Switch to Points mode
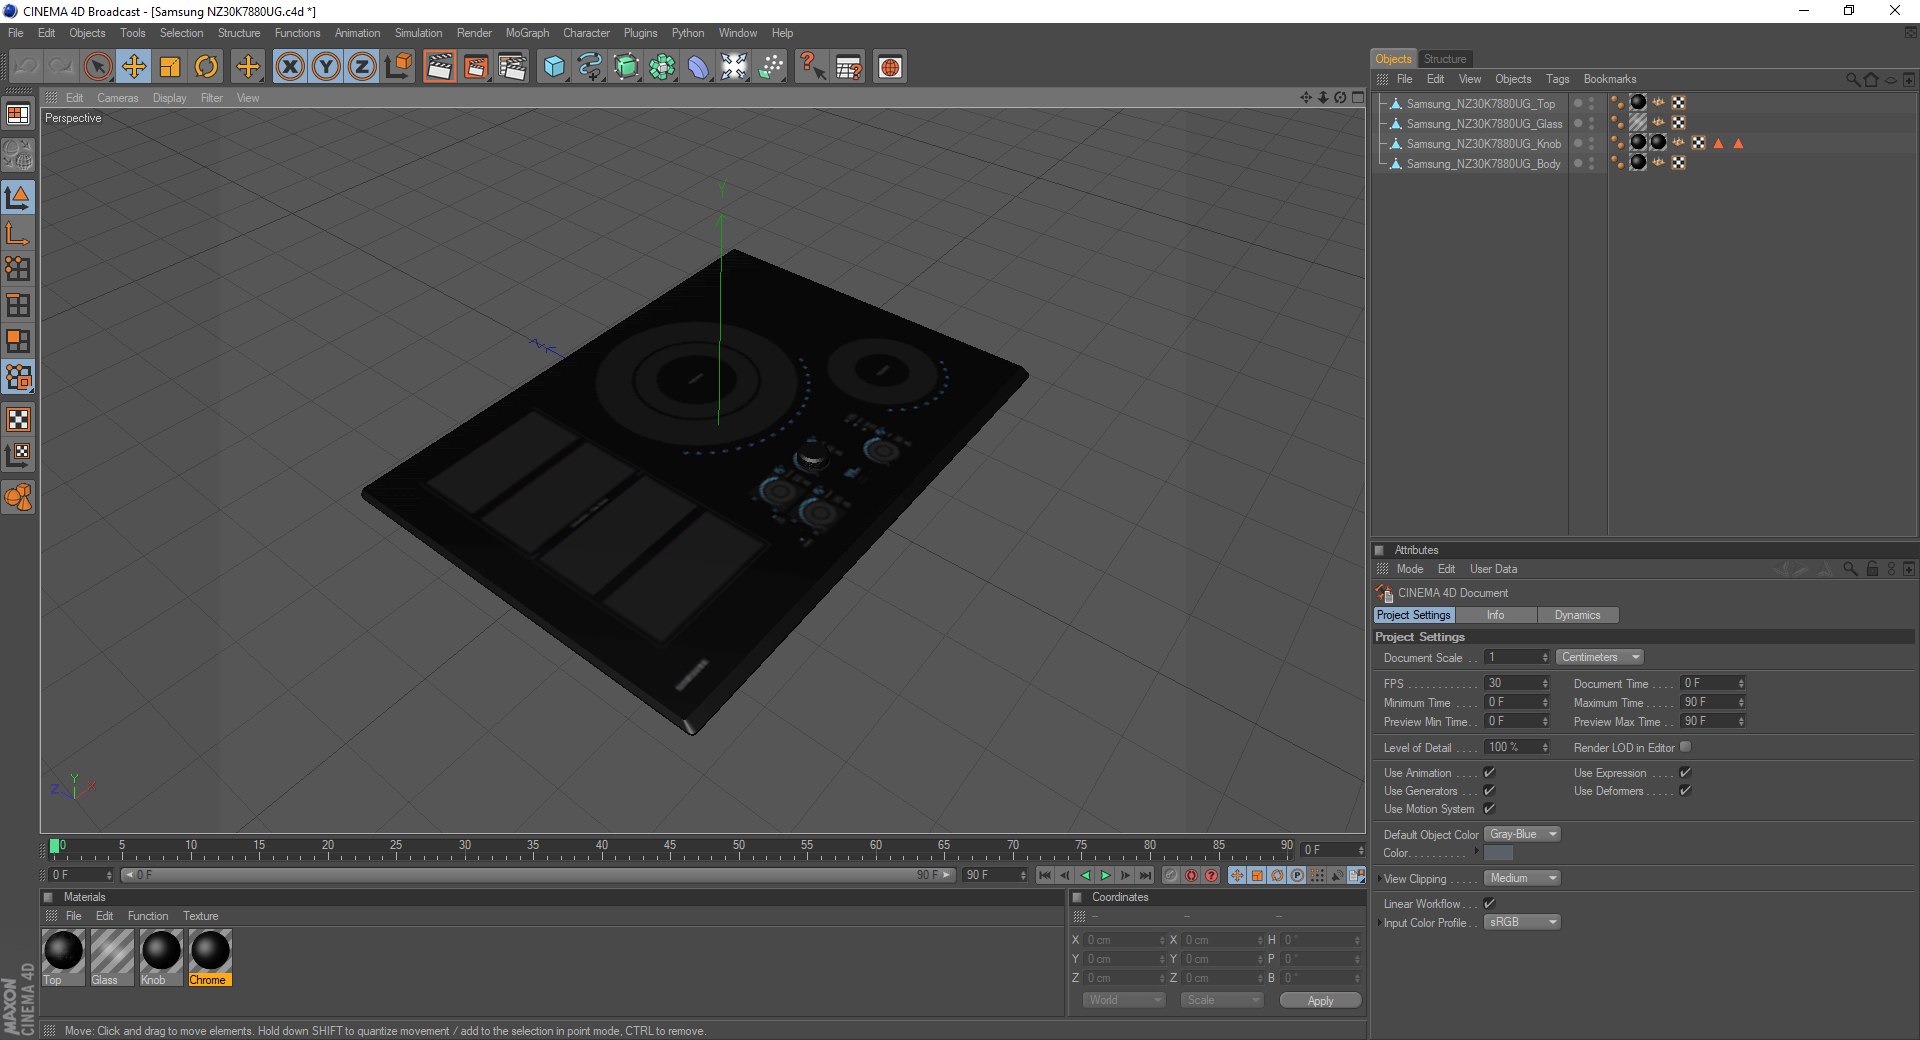This screenshot has width=1920, height=1040. pyautogui.click(x=18, y=269)
